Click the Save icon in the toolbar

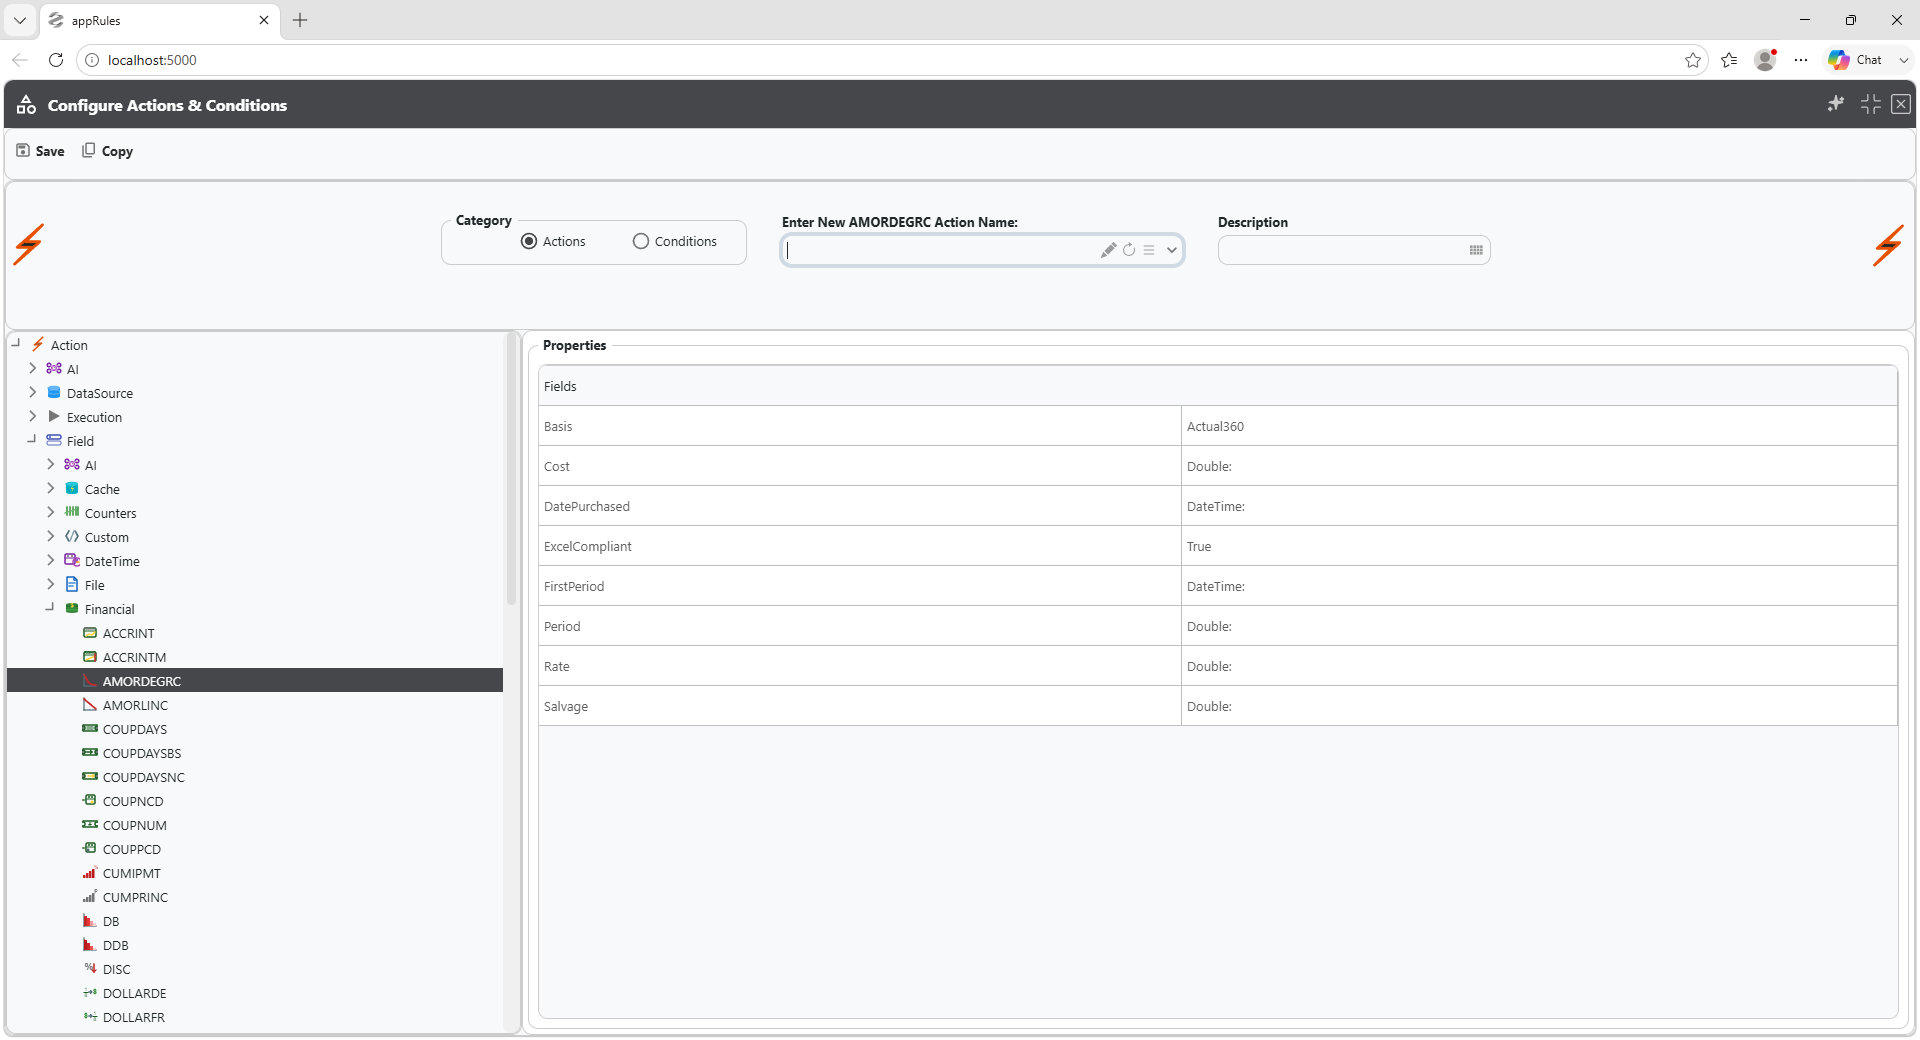tap(23, 151)
